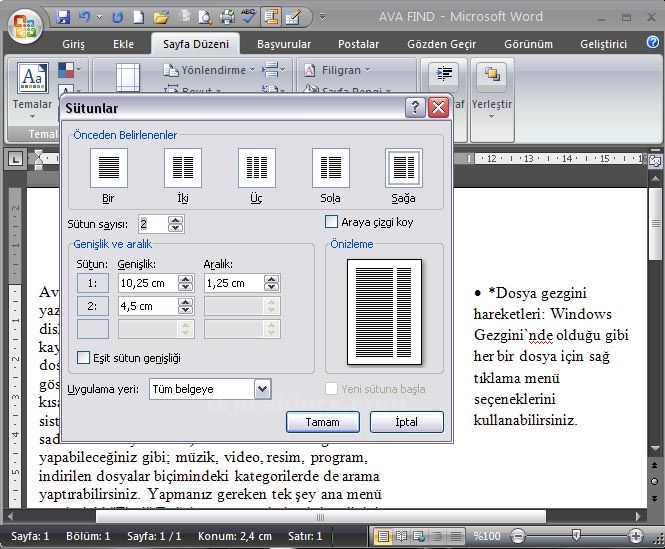Customize quick access toolbar dropdown
Viewport: 665px width, 549px height.
click(x=323, y=17)
